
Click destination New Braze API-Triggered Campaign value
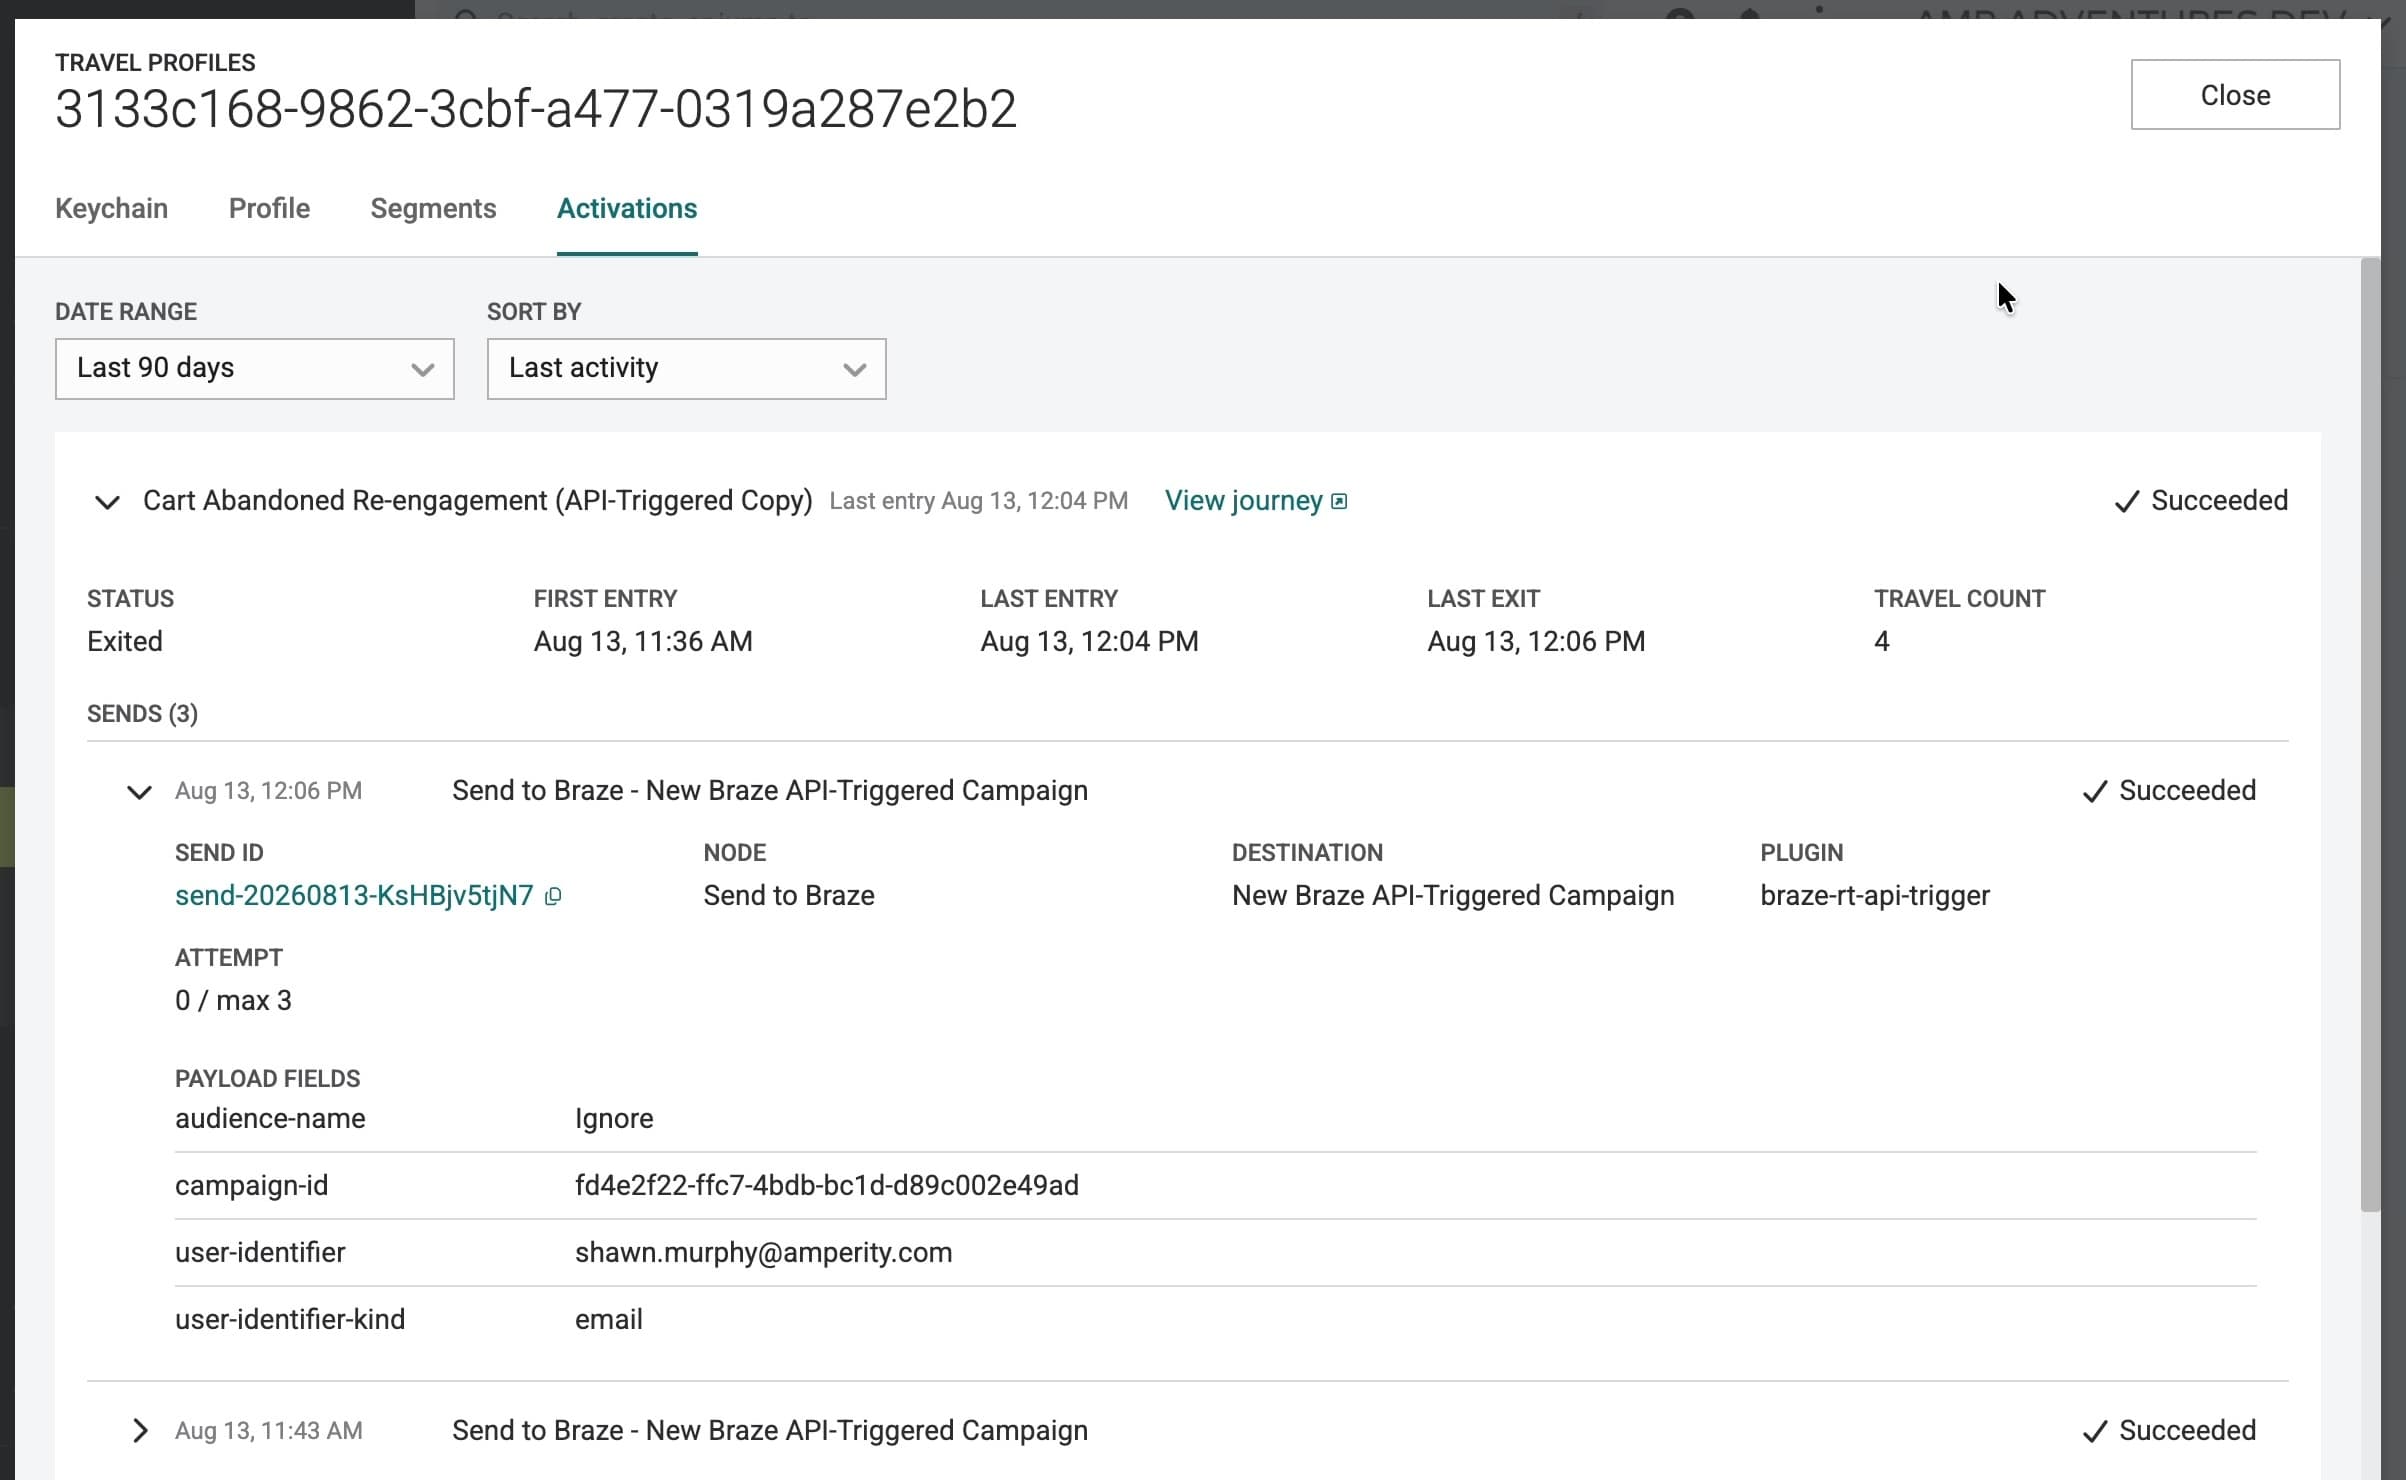pyautogui.click(x=1453, y=895)
